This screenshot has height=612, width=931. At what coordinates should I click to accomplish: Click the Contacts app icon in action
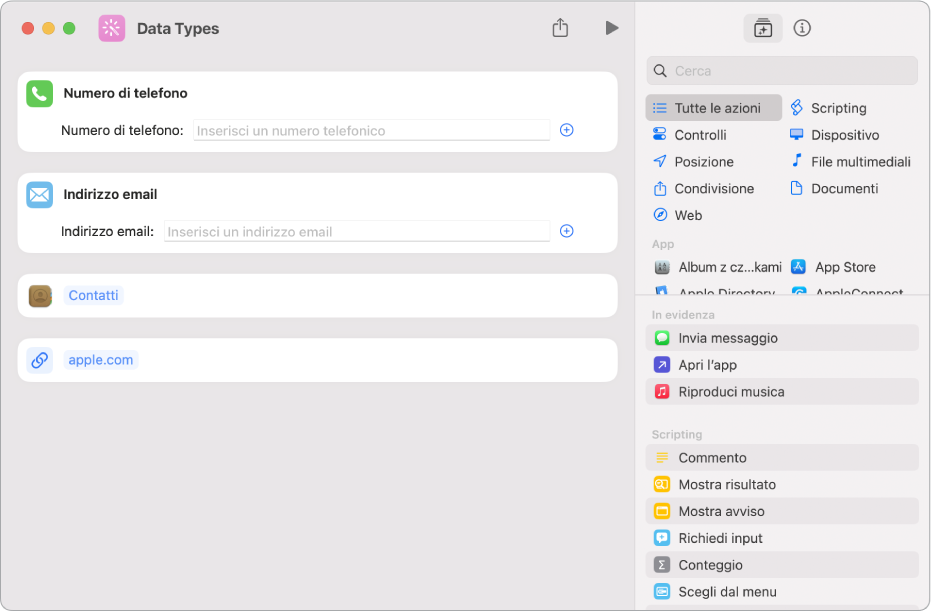[40, 296]
